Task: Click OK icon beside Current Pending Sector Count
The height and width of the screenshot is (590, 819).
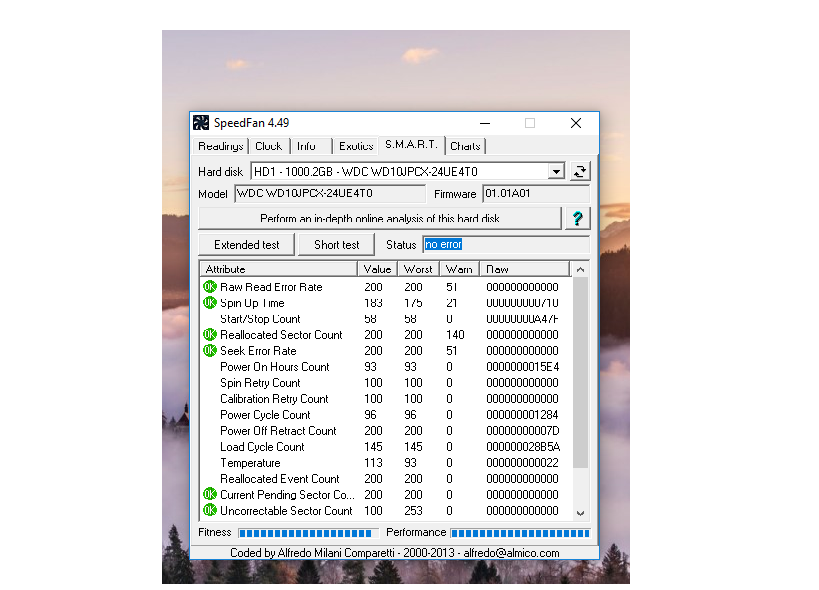Action: [210, 495]
